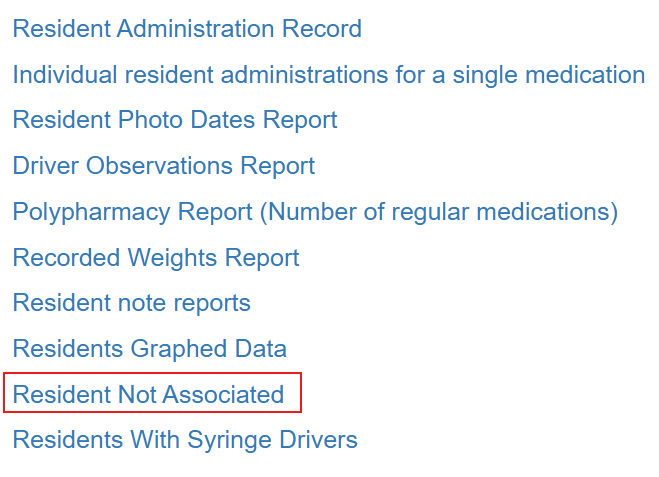Open the Recorded Weights Report
The width and height of the screenshot is (659, 477).
pos(156,257)
